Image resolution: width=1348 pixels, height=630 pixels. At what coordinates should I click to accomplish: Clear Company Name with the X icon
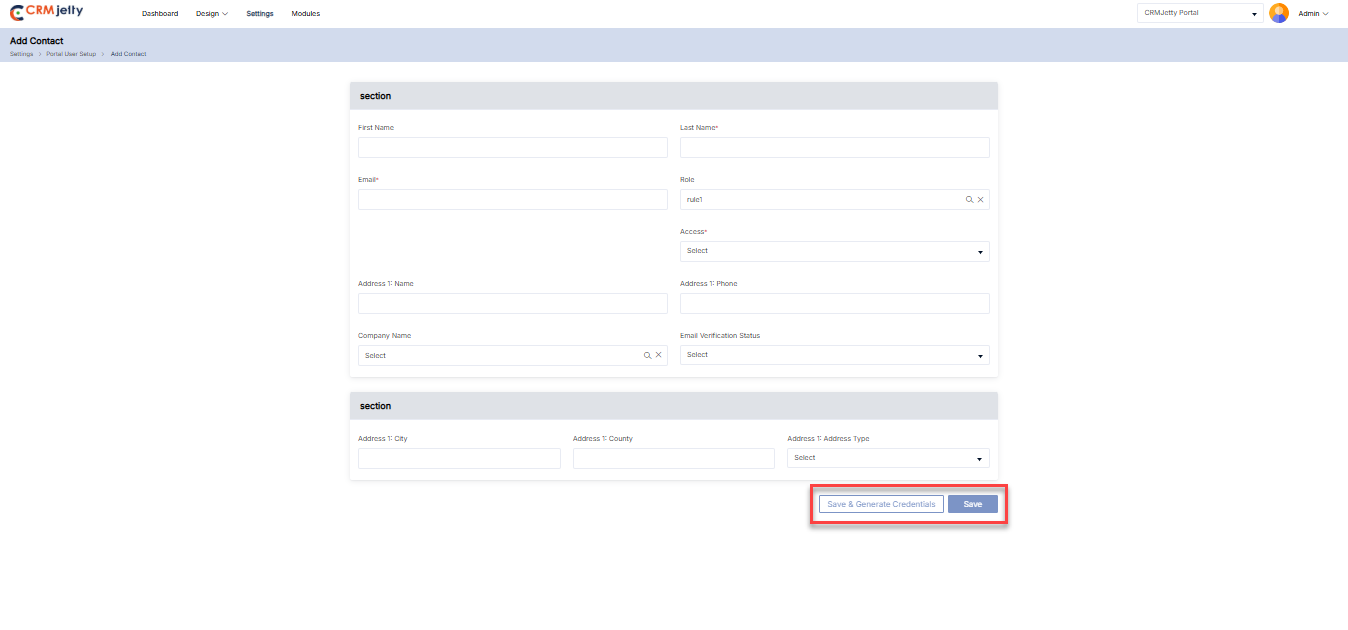659,355
